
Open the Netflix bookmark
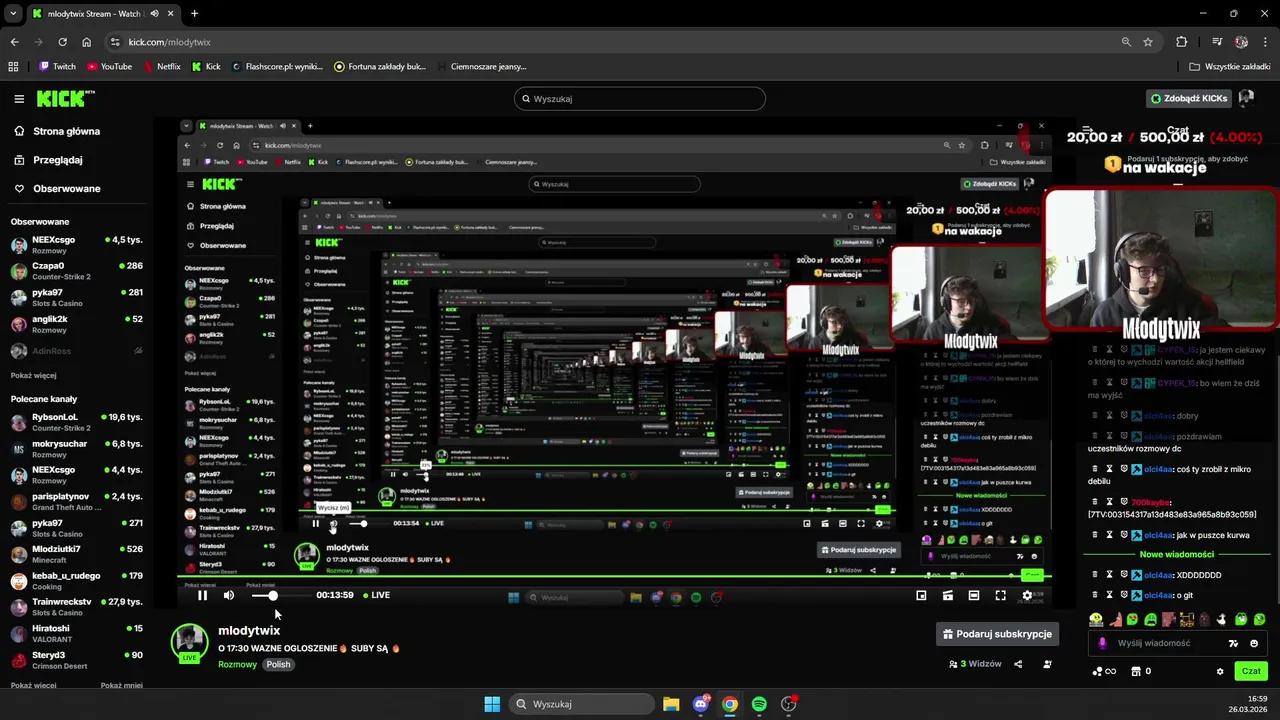tap(162, 66)
